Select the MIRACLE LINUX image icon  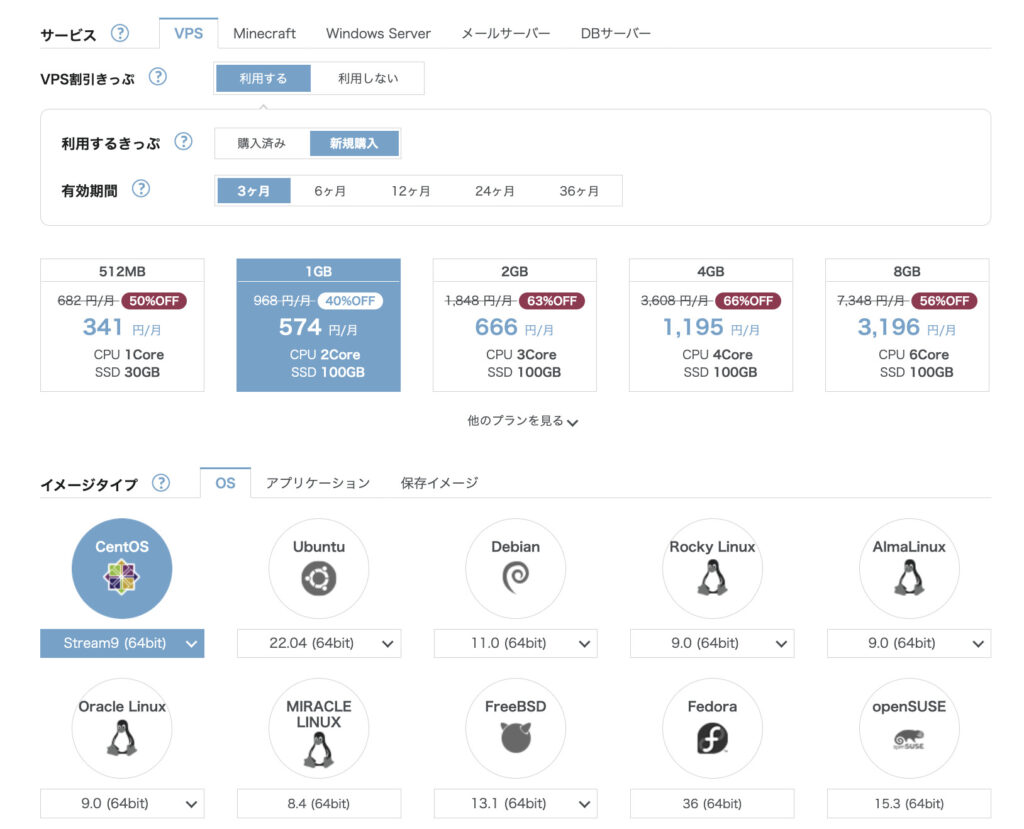319,728
